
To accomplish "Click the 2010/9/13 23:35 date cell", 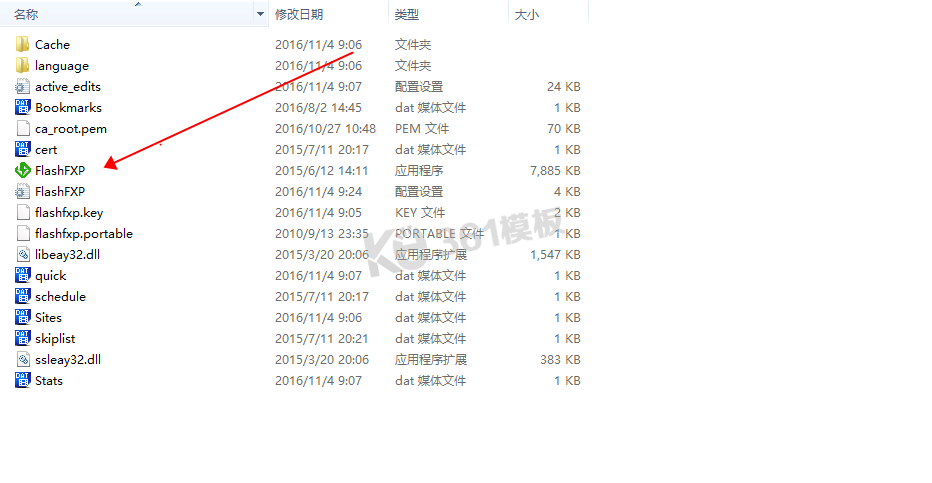I will coord(322,233).
